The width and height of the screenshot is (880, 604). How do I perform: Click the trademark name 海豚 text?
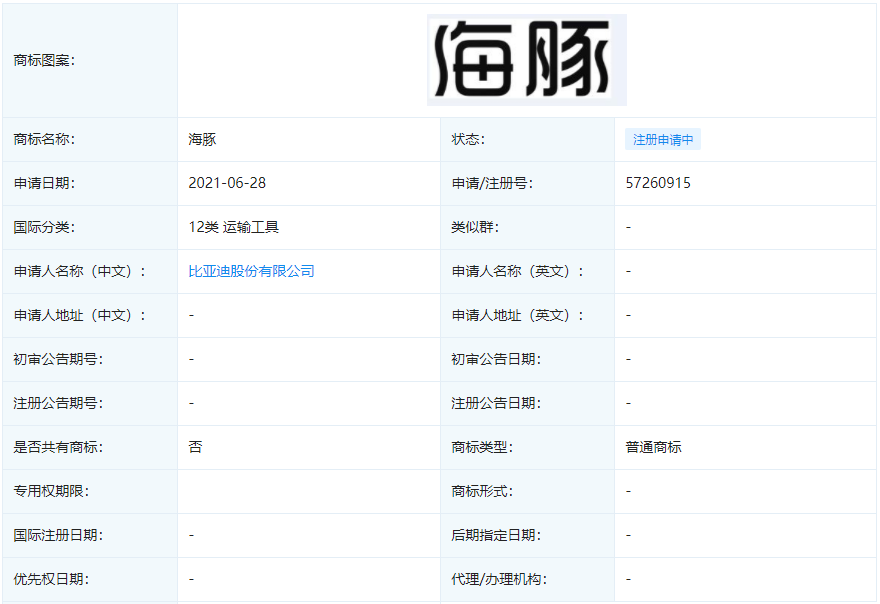[196, 139]
